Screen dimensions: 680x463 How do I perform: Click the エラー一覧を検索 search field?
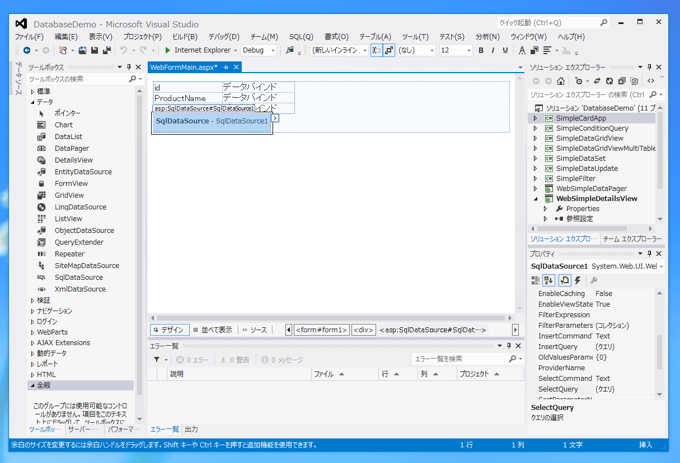(x=460, y=359)
